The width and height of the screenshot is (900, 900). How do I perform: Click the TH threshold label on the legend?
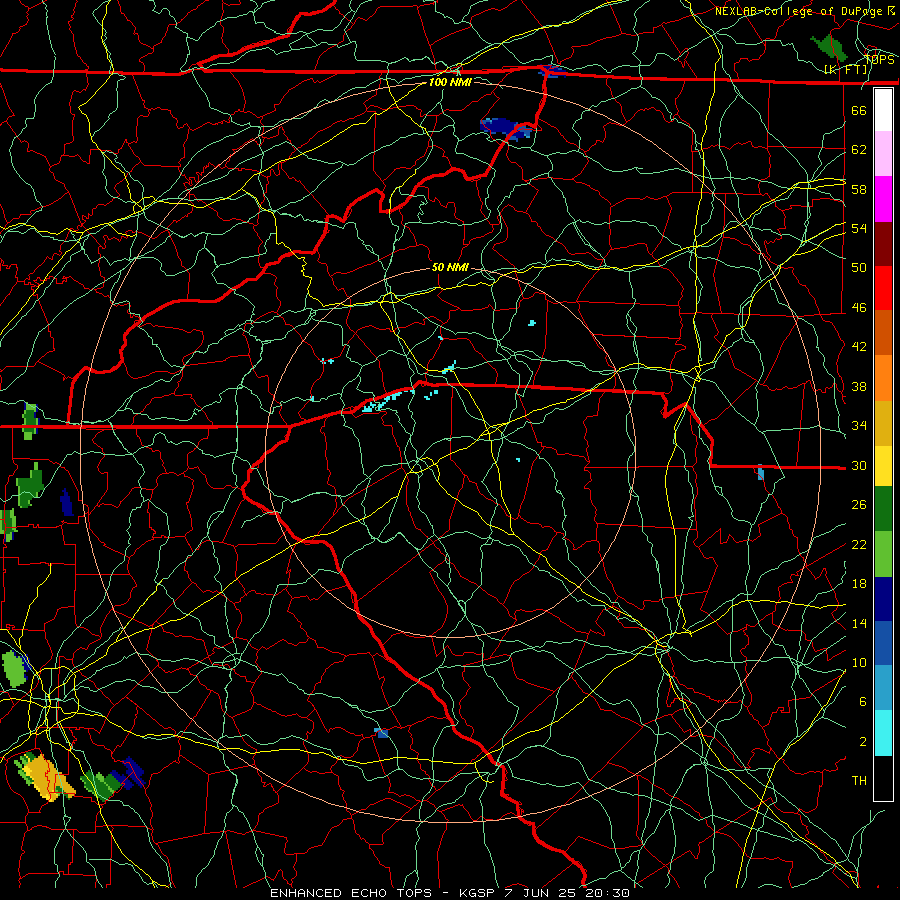[x=859, y=781]
